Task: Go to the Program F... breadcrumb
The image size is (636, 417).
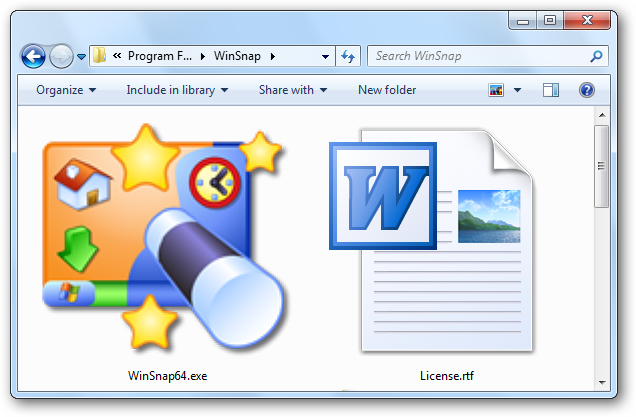Action: point(158,57)
